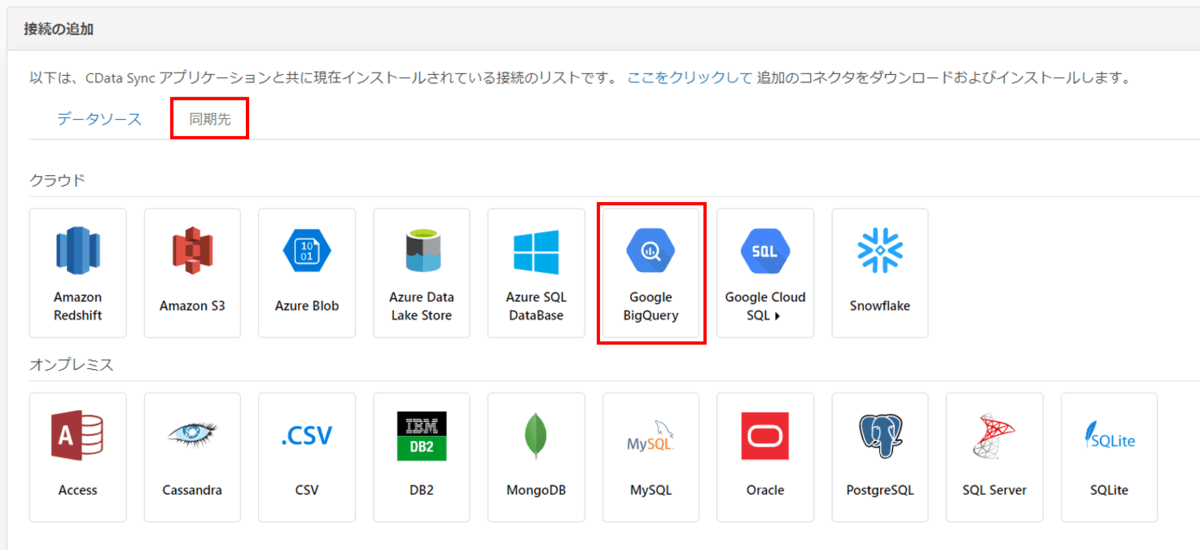Click the 'MongoDB' label text

535,490
